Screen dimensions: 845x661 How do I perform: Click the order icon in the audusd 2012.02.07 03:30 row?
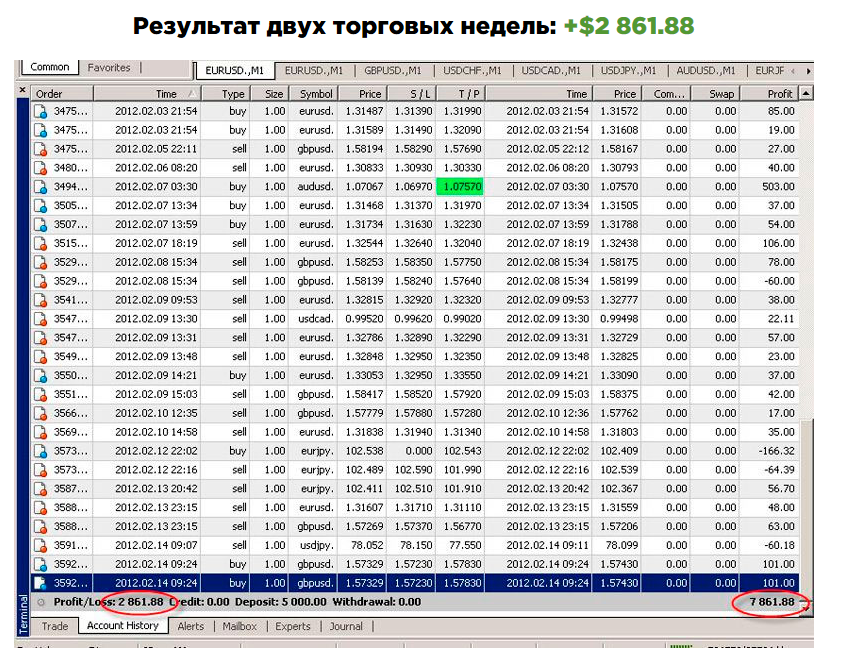[x=40, y=187]
